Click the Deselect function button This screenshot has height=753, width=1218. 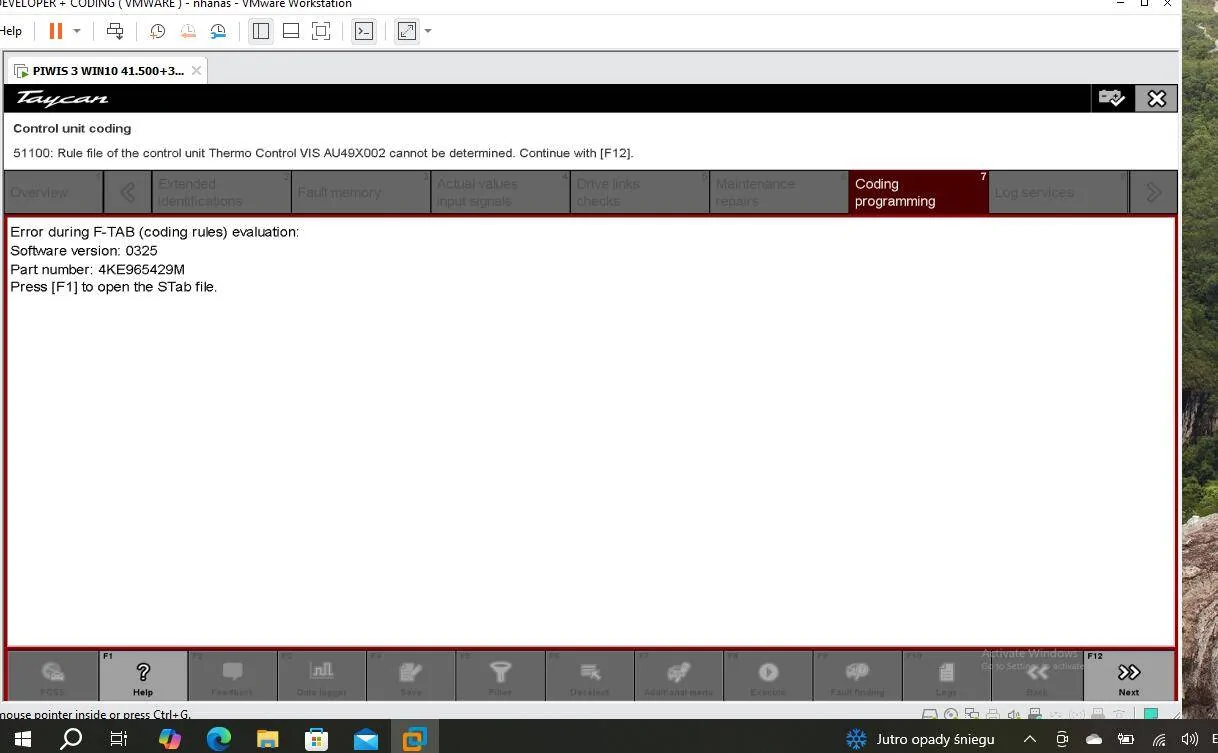click(589, 676)
